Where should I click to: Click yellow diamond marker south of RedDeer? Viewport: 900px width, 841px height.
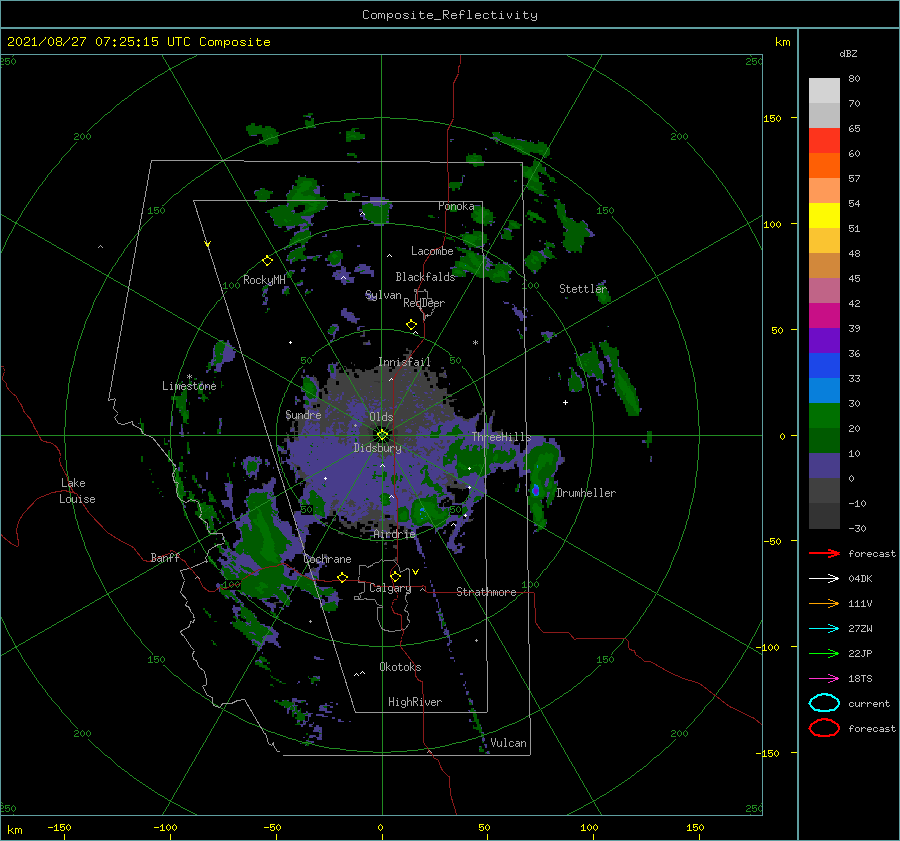pos(412,325)
